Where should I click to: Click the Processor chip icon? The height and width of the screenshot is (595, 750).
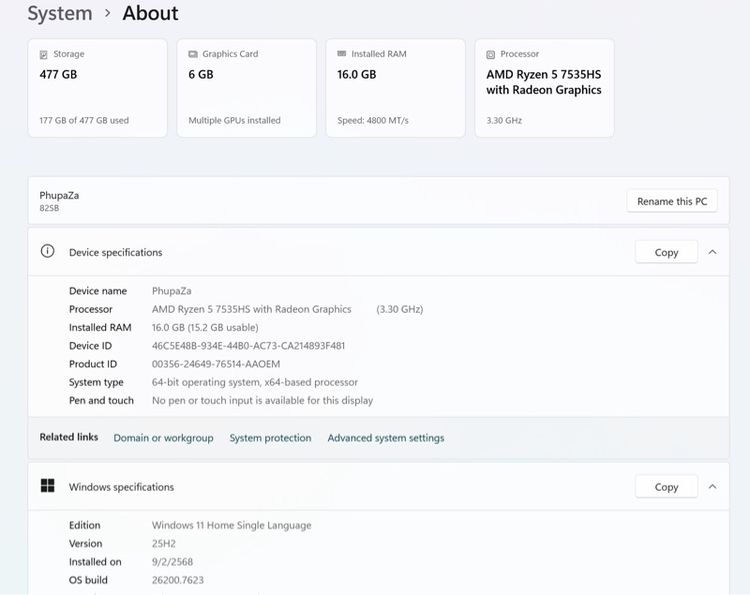click(490, 54)
